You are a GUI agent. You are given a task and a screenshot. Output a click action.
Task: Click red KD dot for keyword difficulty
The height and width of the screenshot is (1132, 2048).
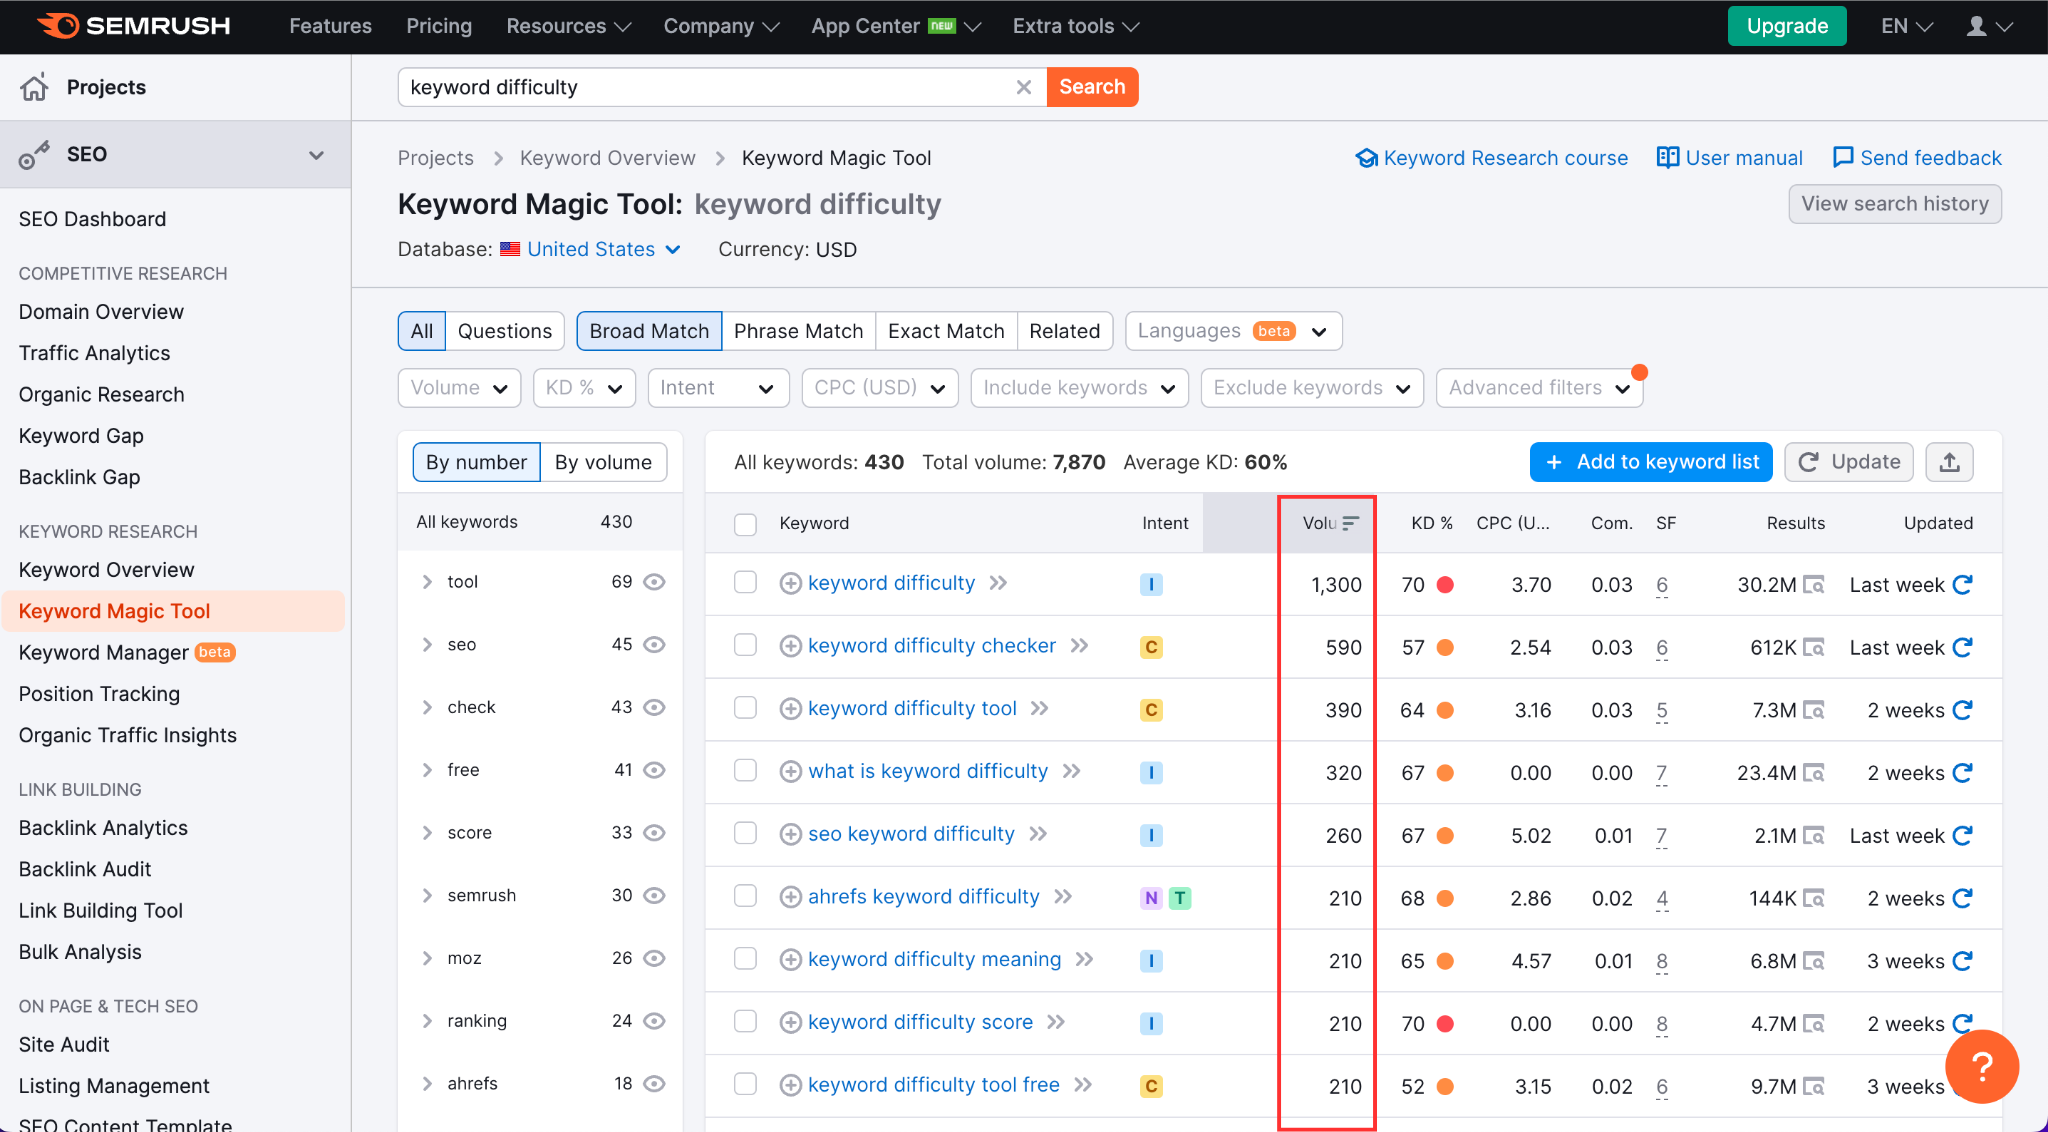point(1445,585)
